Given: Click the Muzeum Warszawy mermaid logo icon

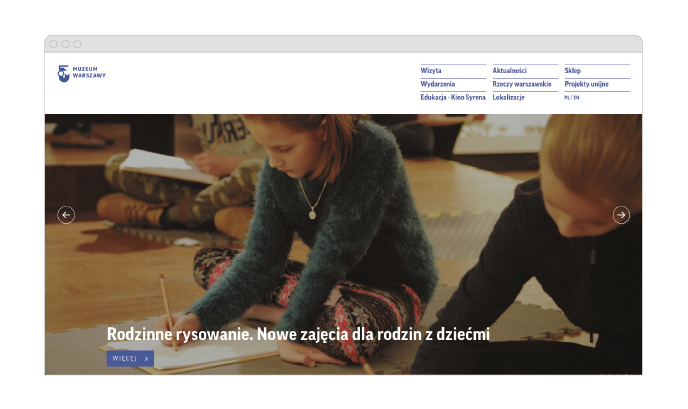Looking at the screenshot, I should coord(64,74).
